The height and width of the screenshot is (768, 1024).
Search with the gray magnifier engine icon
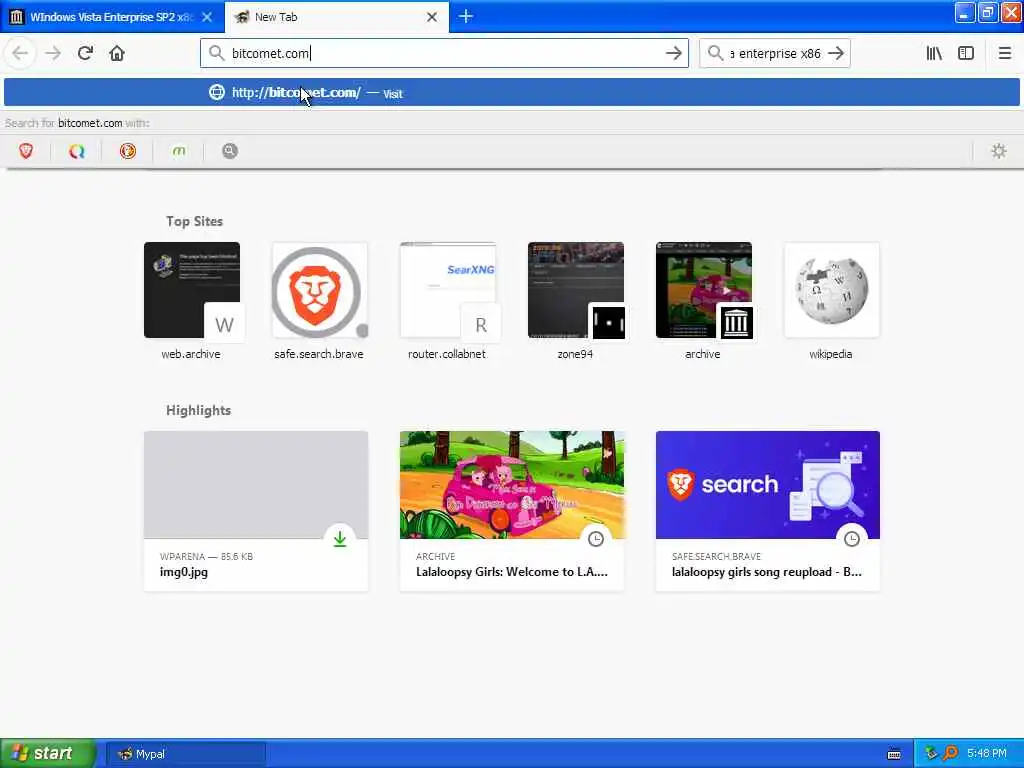[230, 152]
